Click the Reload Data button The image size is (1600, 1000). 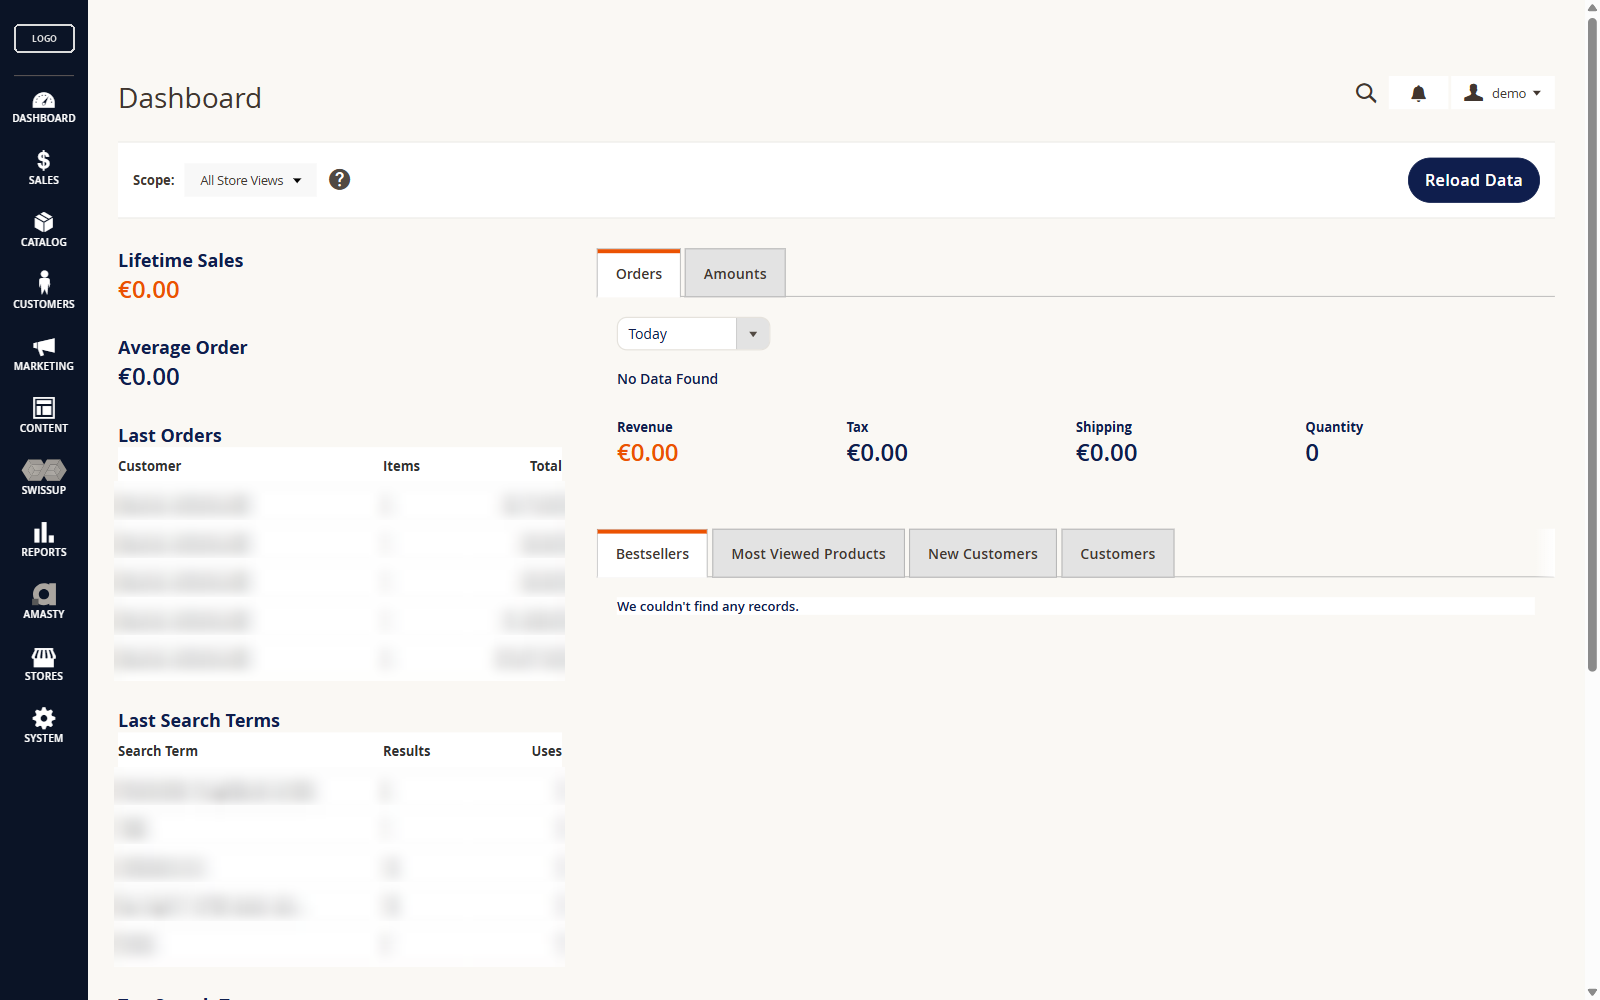tap(1474, 180)
